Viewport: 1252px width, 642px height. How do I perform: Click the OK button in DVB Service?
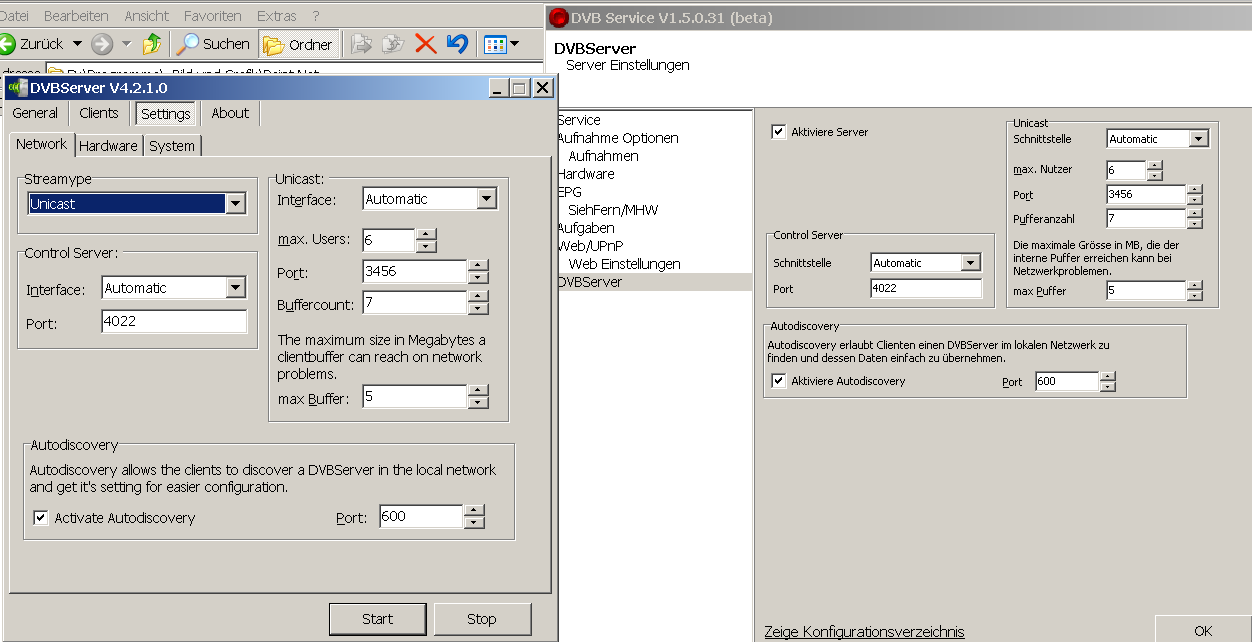(1203, 630)
